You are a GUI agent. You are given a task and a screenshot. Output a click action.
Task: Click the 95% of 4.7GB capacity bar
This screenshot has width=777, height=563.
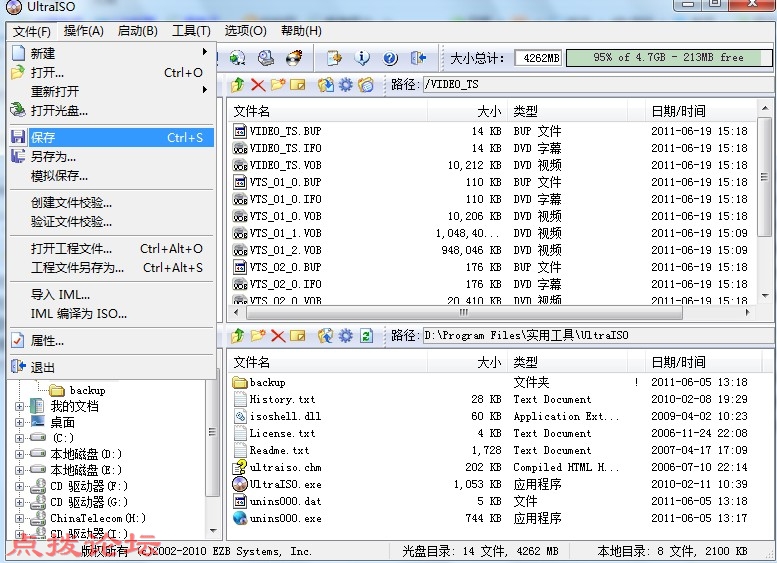click(x=668, y=57)
